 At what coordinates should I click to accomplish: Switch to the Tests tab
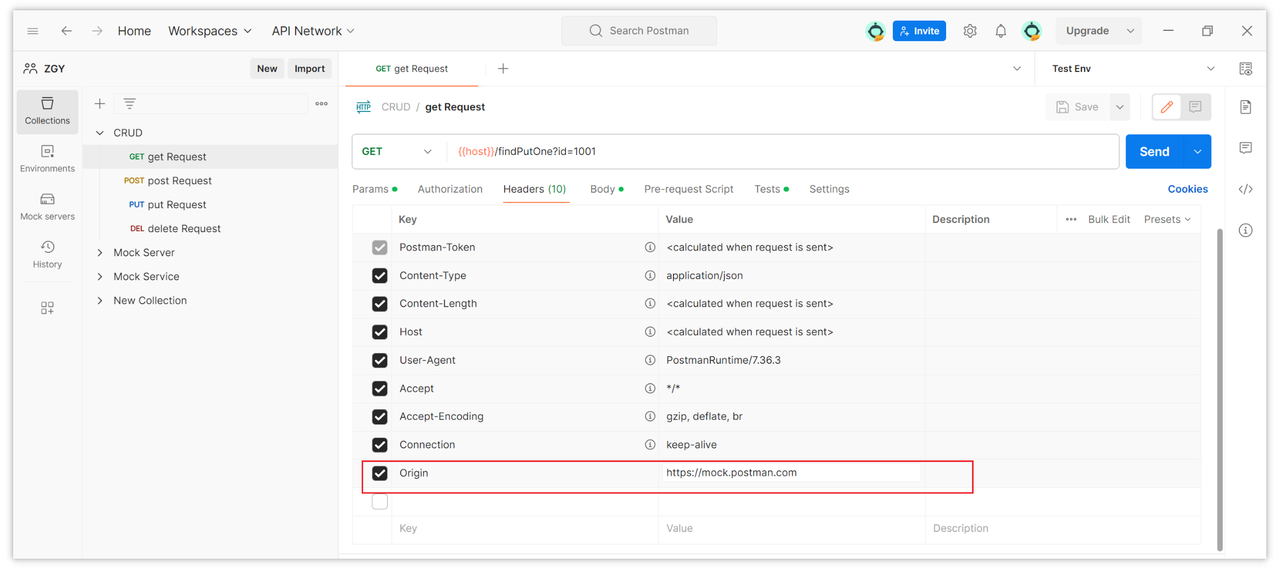[771, 189]
